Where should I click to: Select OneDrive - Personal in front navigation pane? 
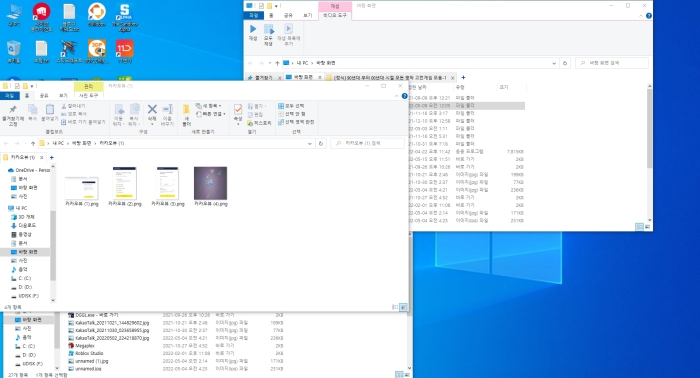tap(29, 170)
